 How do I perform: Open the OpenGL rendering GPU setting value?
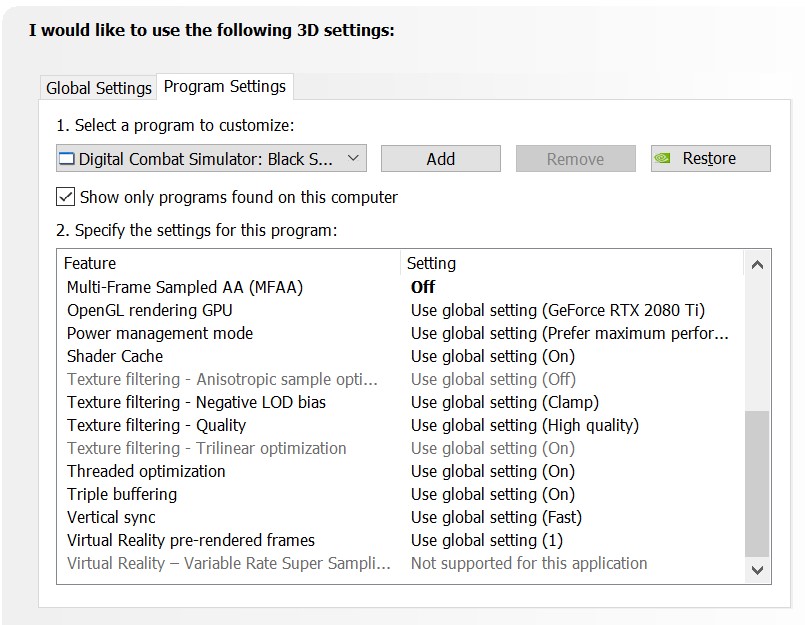558,310
